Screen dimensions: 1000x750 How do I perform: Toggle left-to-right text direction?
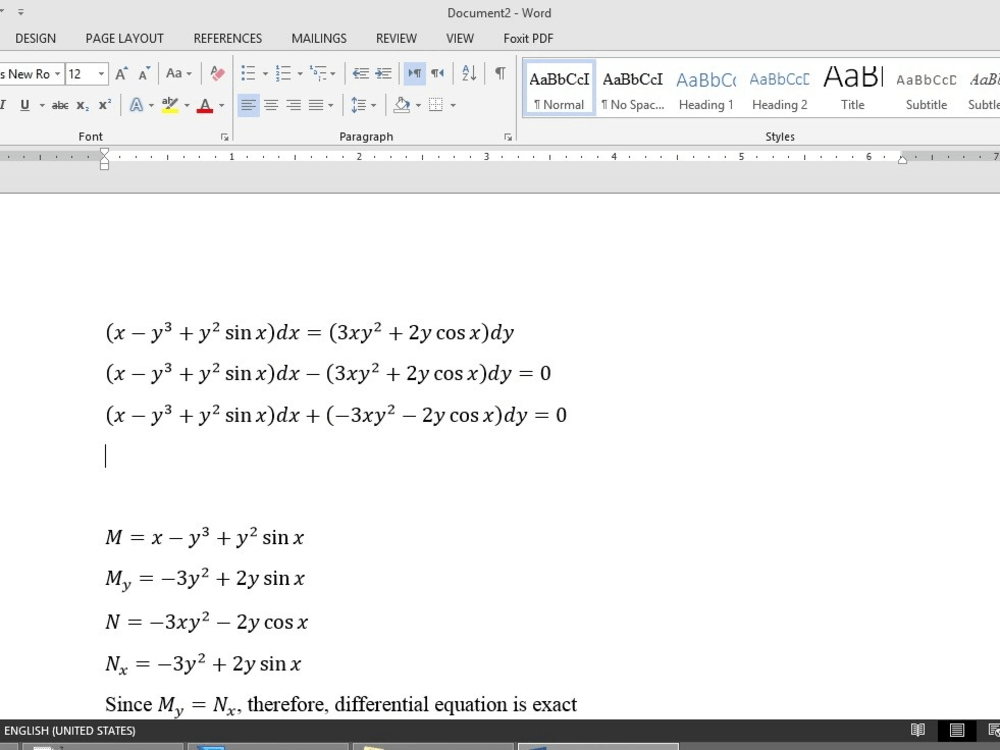click(x=413, y=73)
